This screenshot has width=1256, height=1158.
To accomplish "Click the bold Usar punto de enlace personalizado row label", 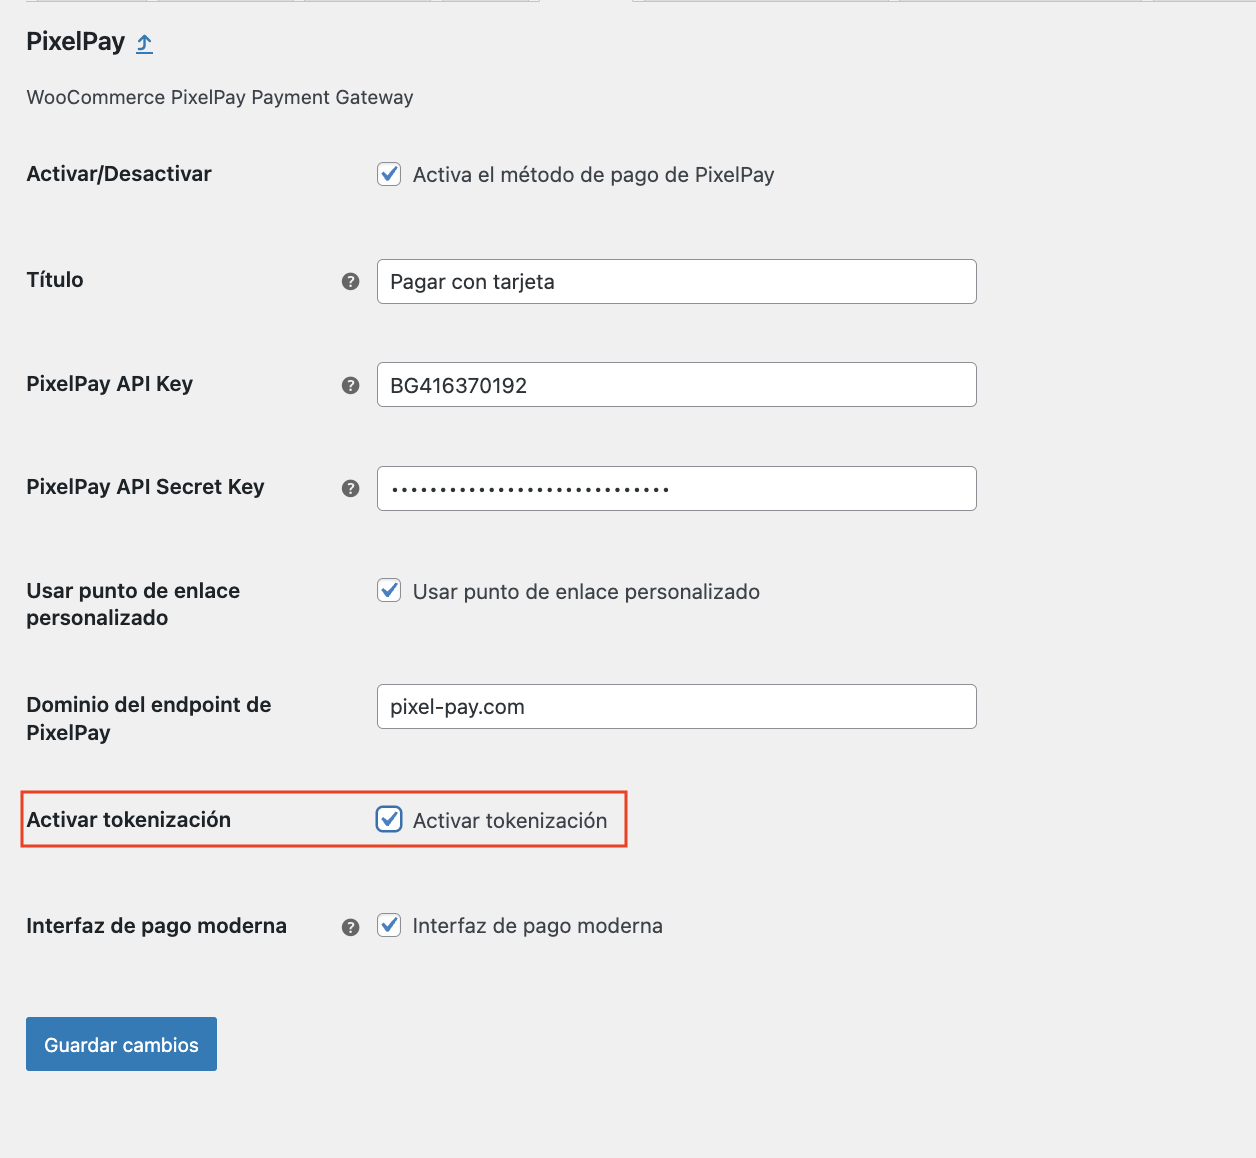I will tap(133, 604).
